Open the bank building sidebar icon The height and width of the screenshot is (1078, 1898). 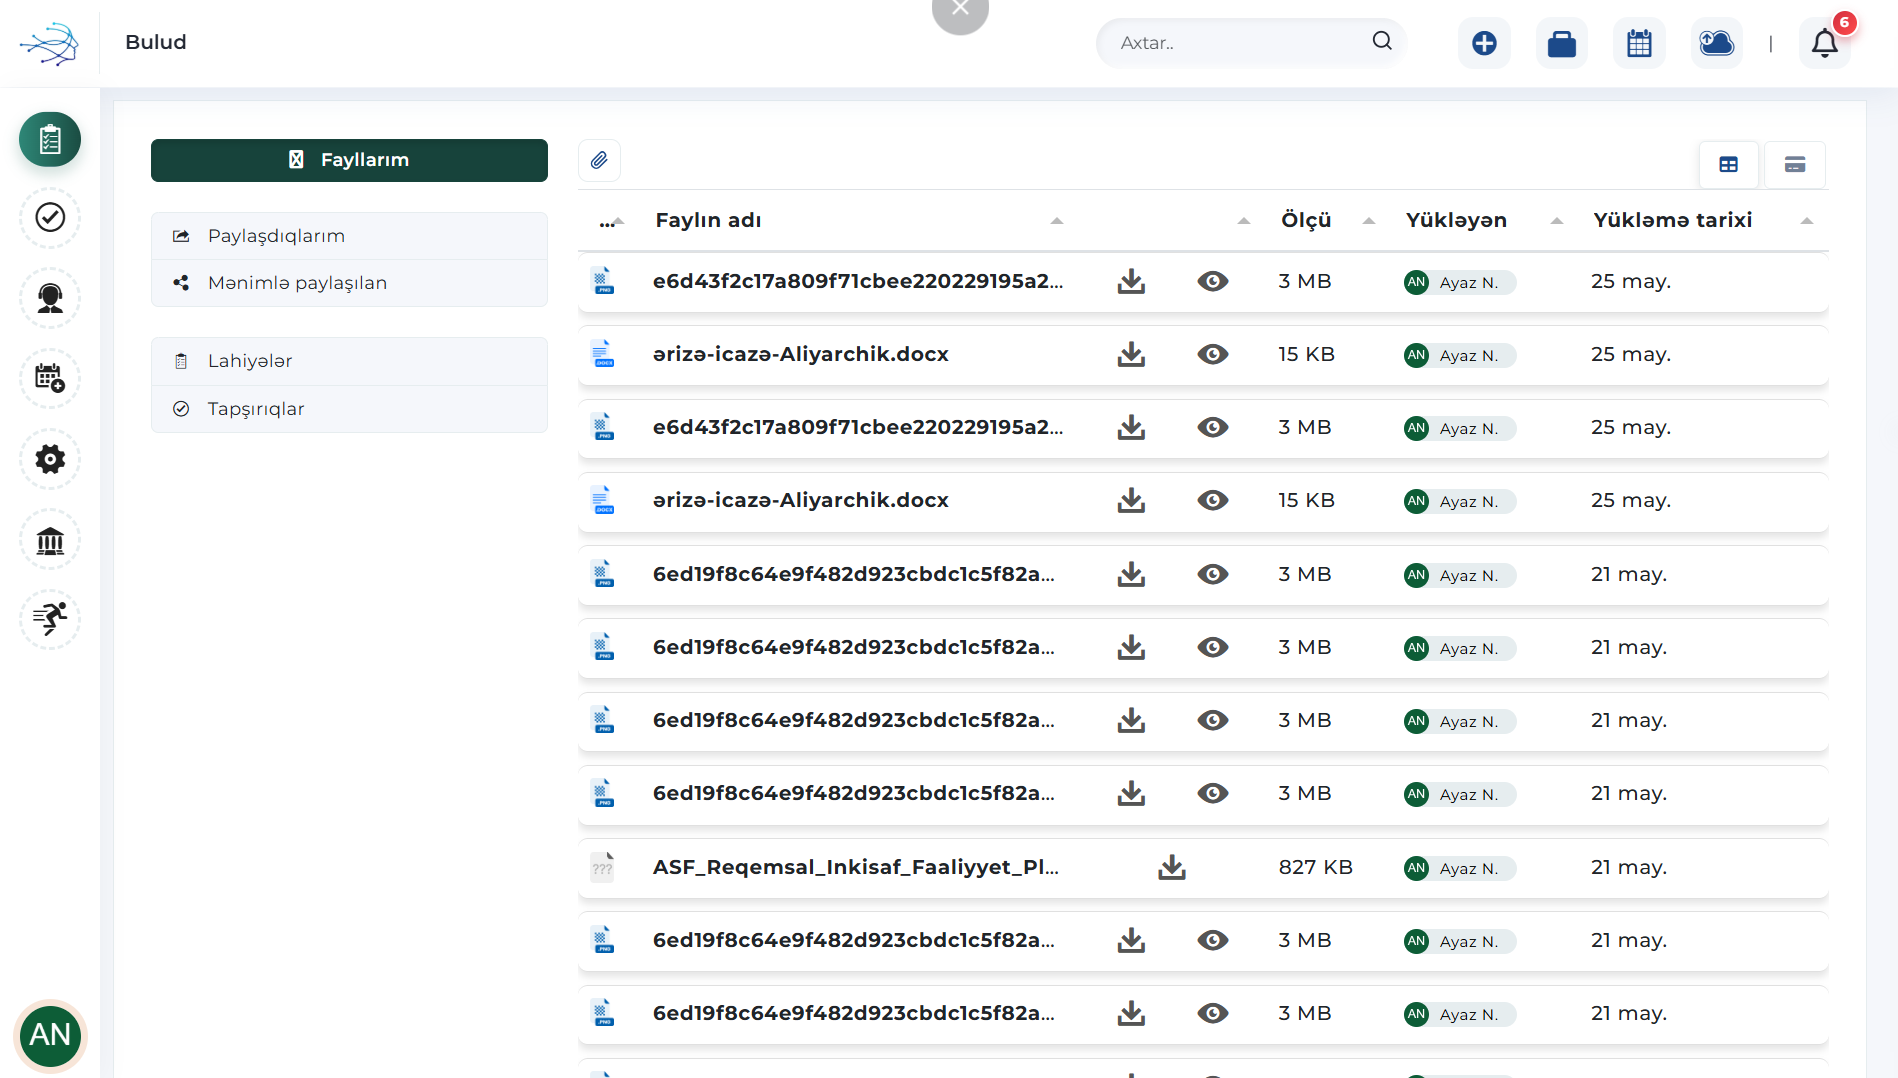(x=50, y=540)
